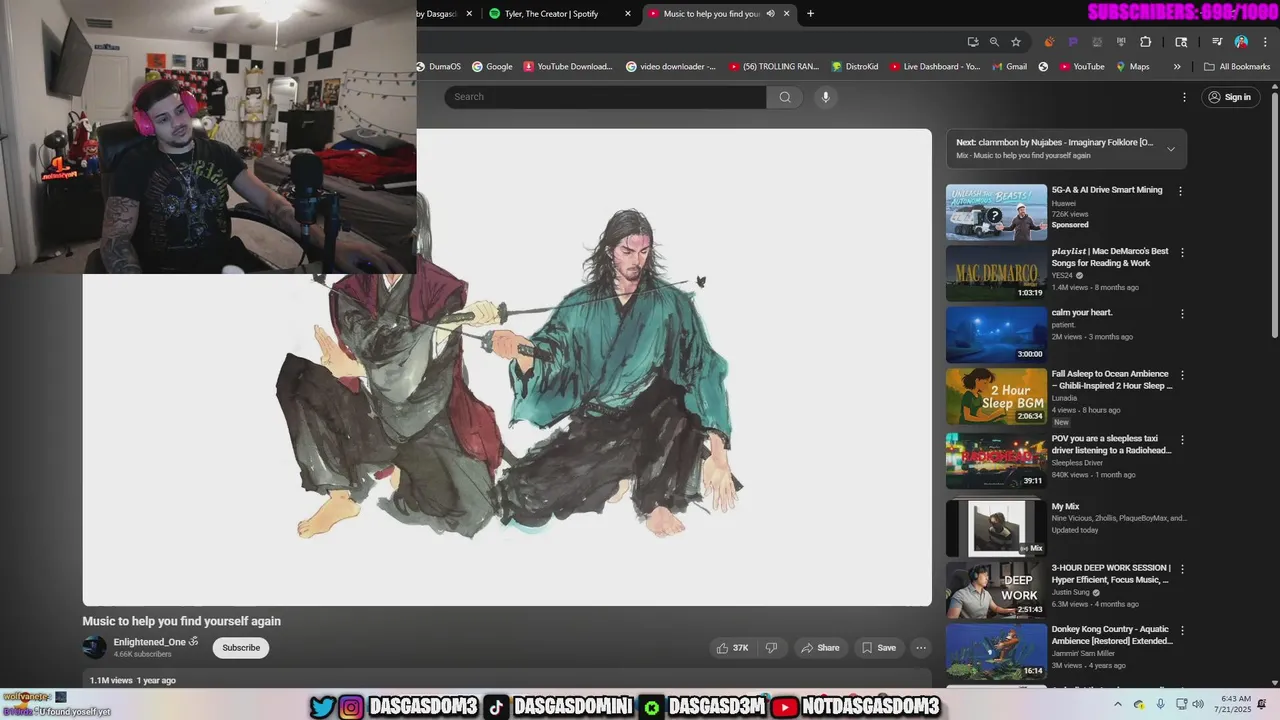
Task: Click Sign in button on YouTube
Action: pos(1229,97)
